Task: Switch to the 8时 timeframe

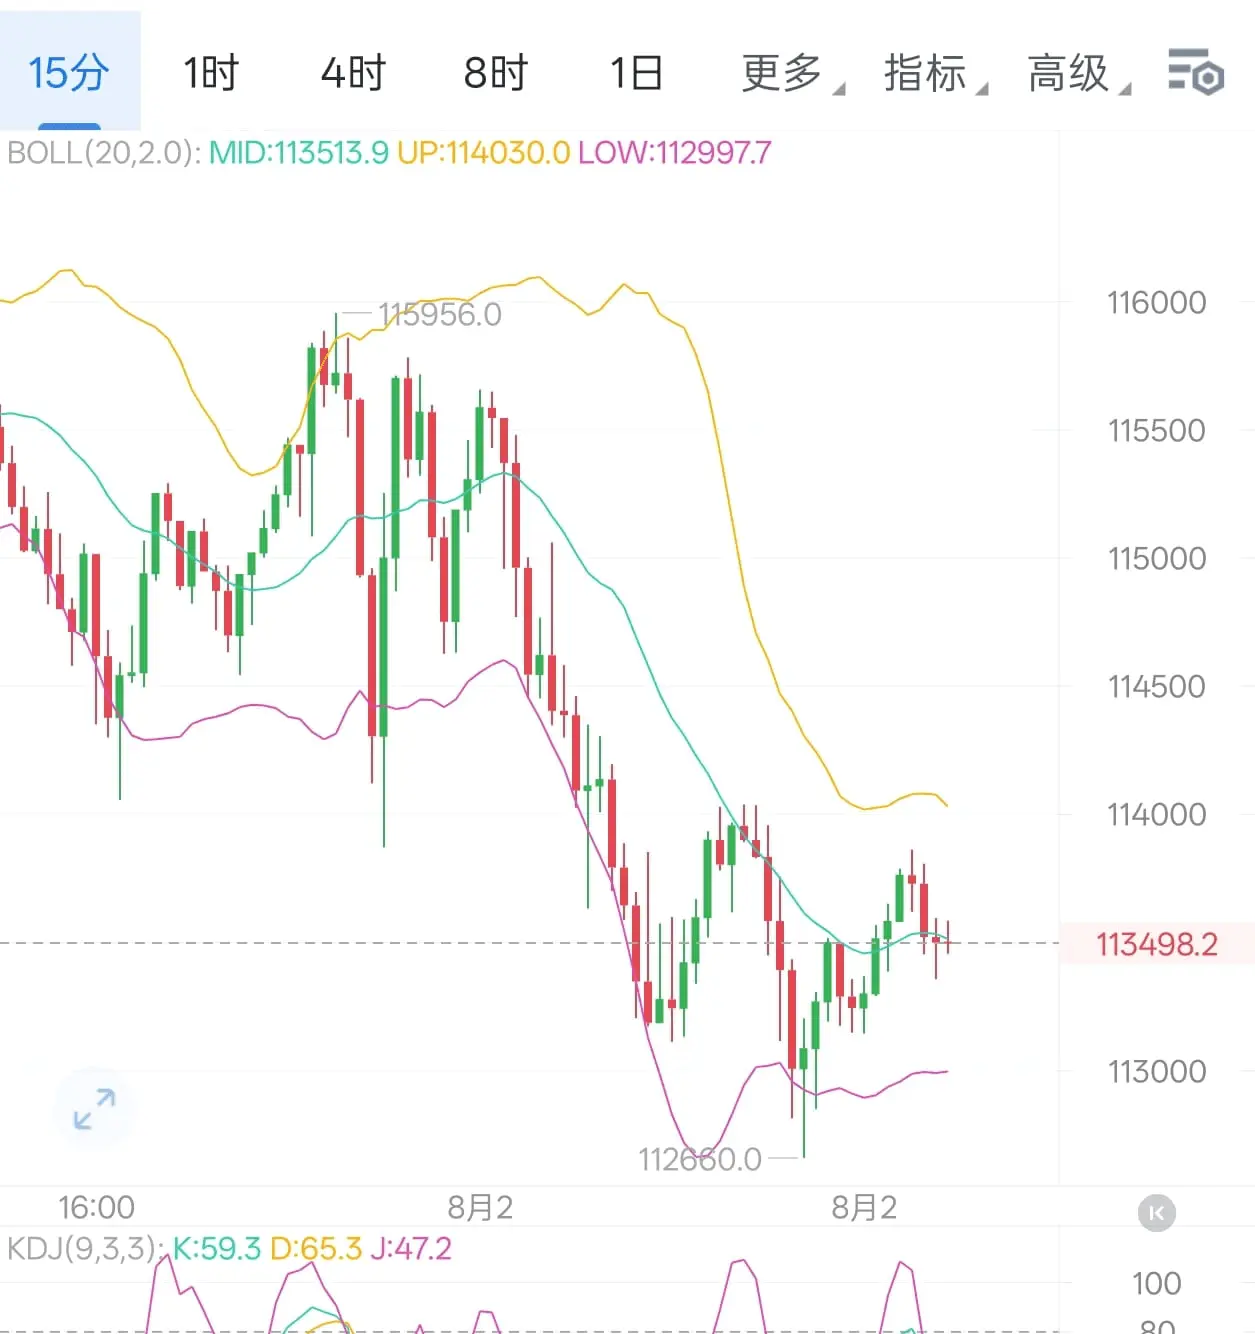Action: pos(495,73)
